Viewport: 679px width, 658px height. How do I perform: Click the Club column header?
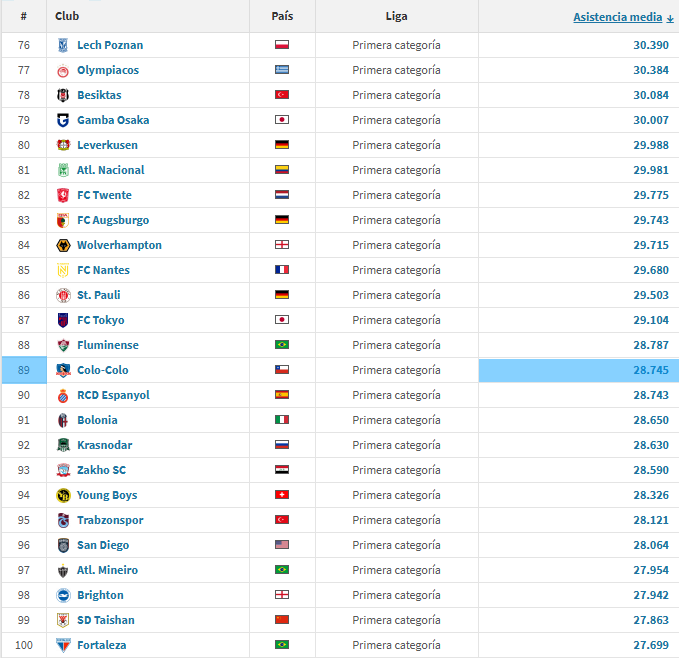pyautogui.click(x=67, y=16)
